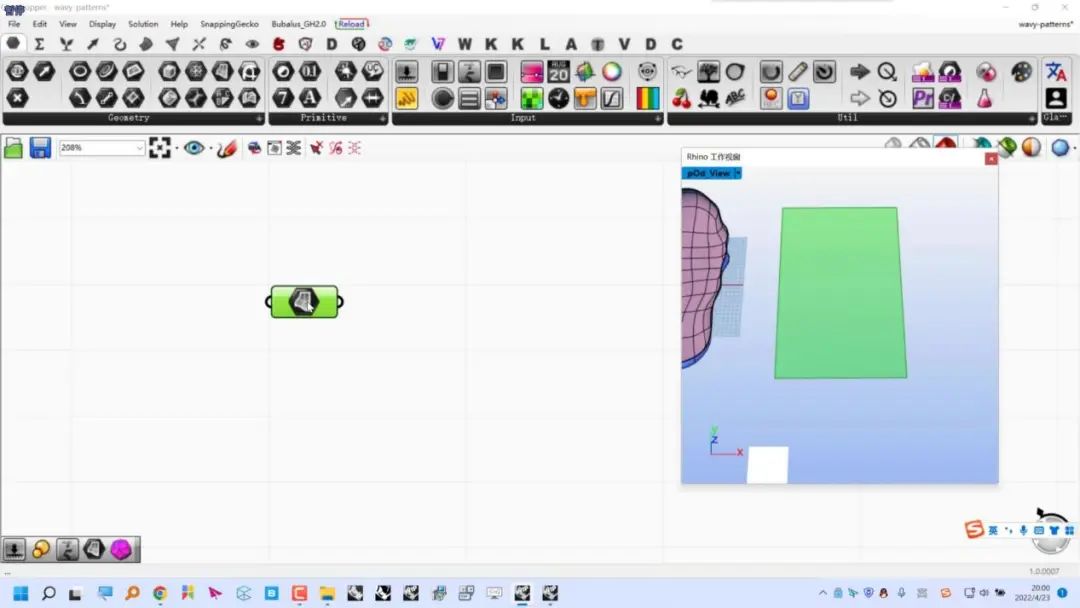Click the Panel yellow note icon
Screen dimensions: 1080x608
(x=406, y=98)
